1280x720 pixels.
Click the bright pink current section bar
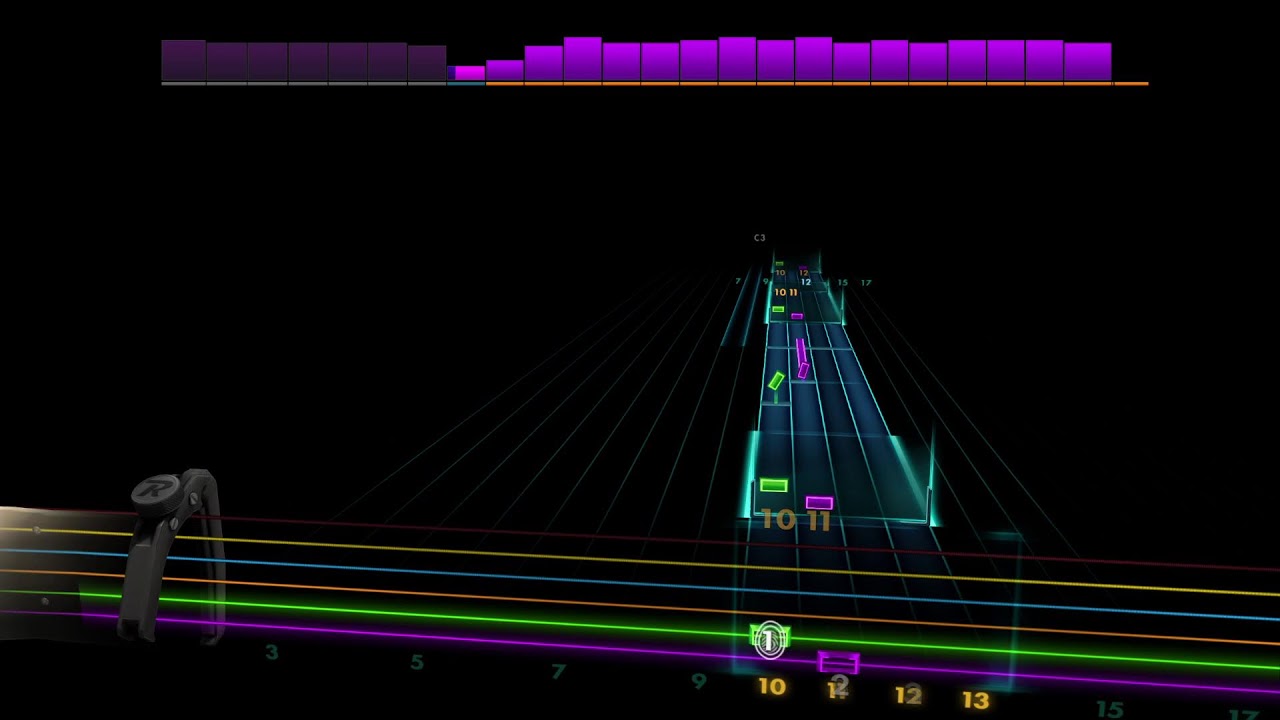pos(469,73)
